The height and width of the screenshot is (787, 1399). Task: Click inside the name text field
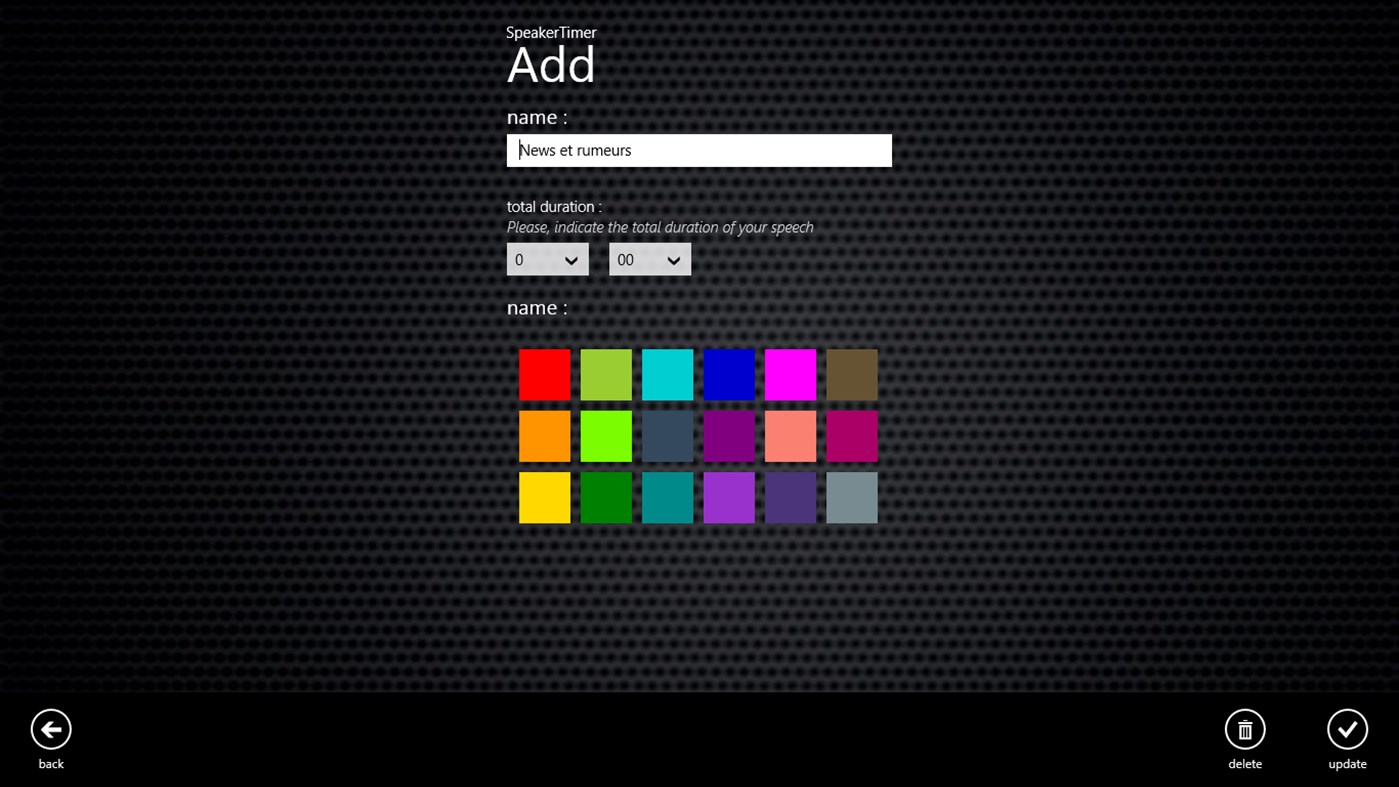[x=699, y=150]
